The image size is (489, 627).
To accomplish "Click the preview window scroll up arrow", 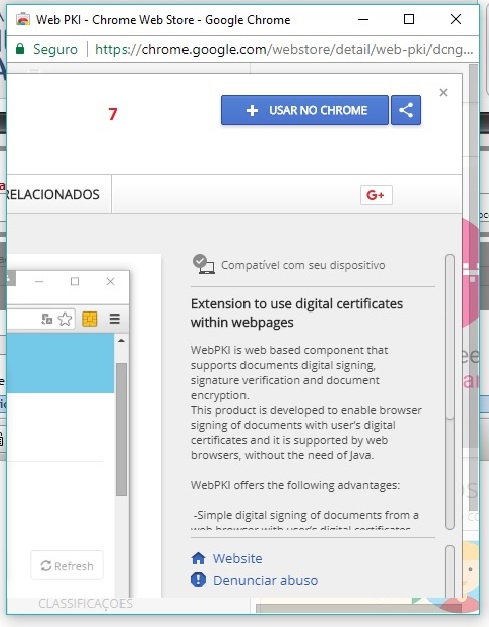I will [121, 341].
